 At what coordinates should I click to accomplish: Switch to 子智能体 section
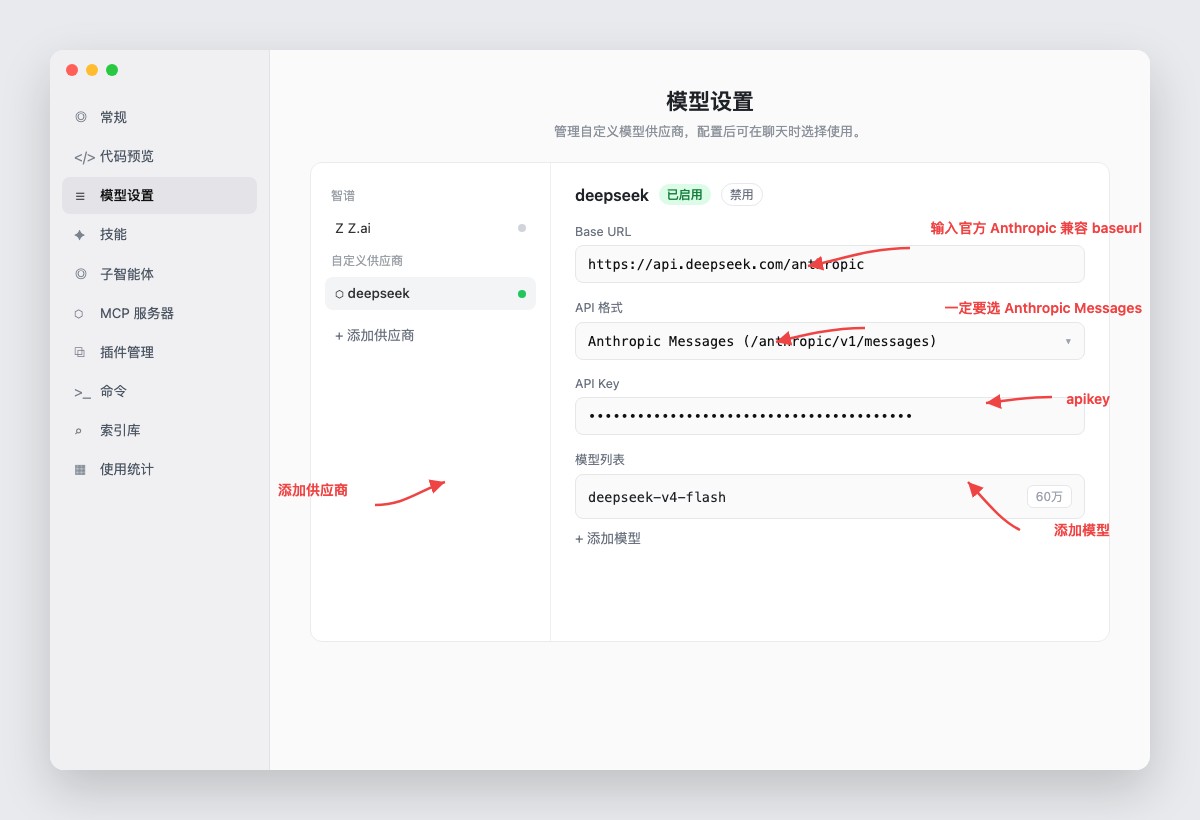(x=159, y=273)
